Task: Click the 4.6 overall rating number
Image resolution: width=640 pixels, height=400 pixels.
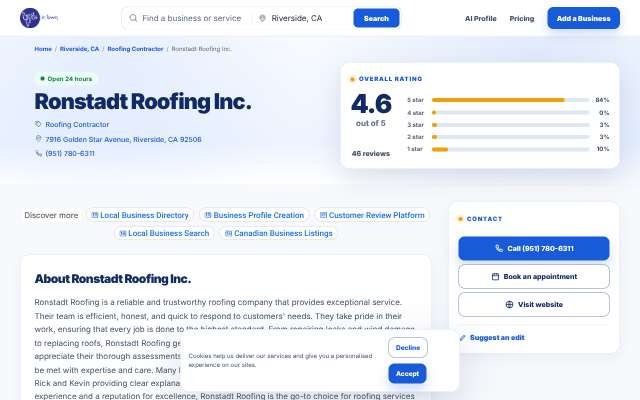Action: 371,104
